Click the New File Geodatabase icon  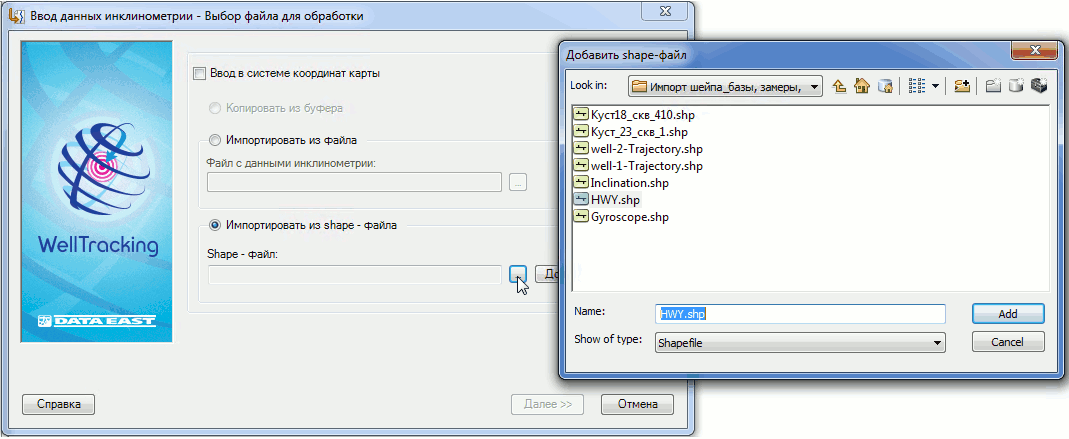click(x=1016, y=87)
